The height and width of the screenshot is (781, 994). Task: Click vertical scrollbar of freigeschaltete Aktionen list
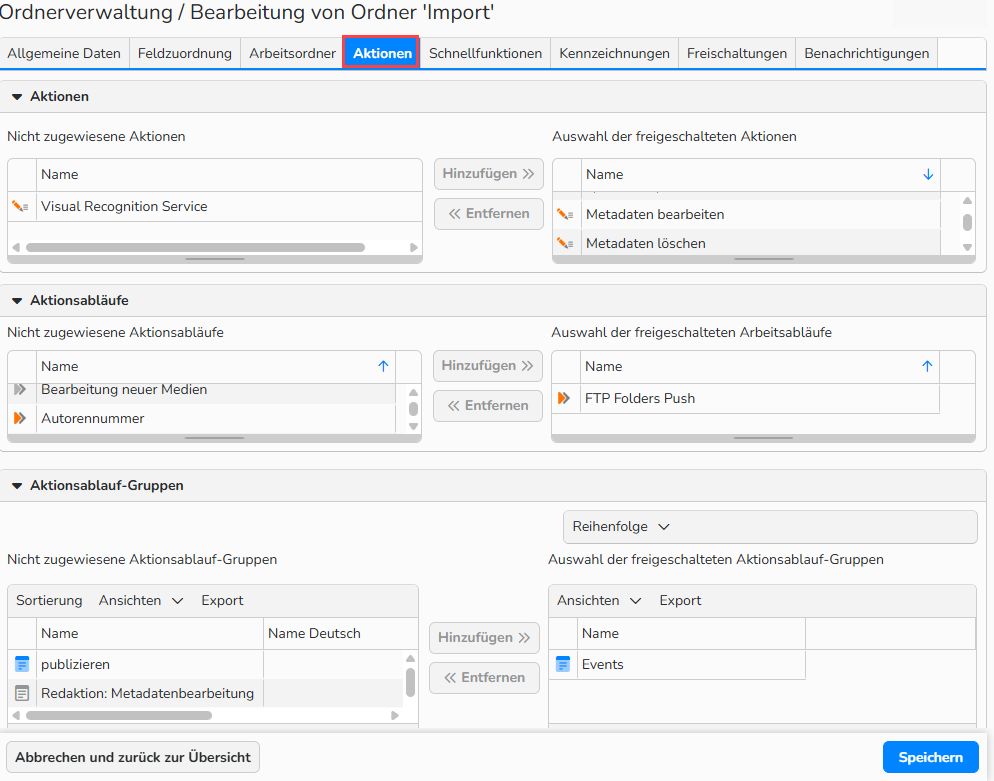coord(967,222)
